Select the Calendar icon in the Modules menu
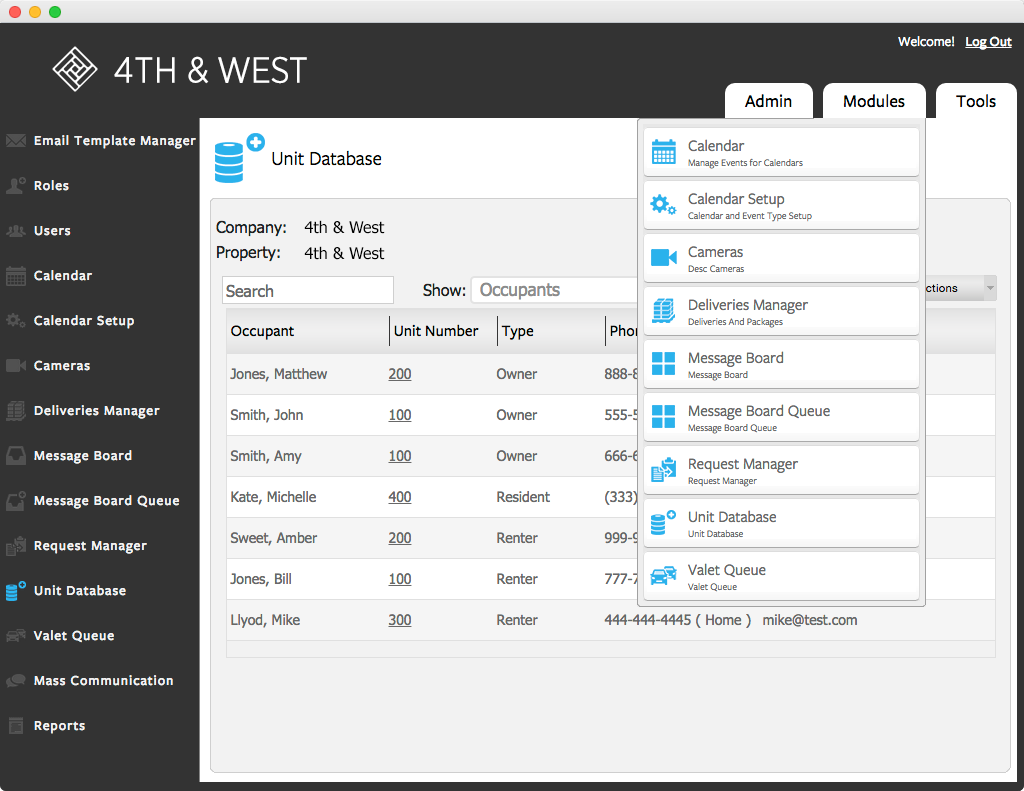Screen dimensions: 1024x791 point(663,150)
